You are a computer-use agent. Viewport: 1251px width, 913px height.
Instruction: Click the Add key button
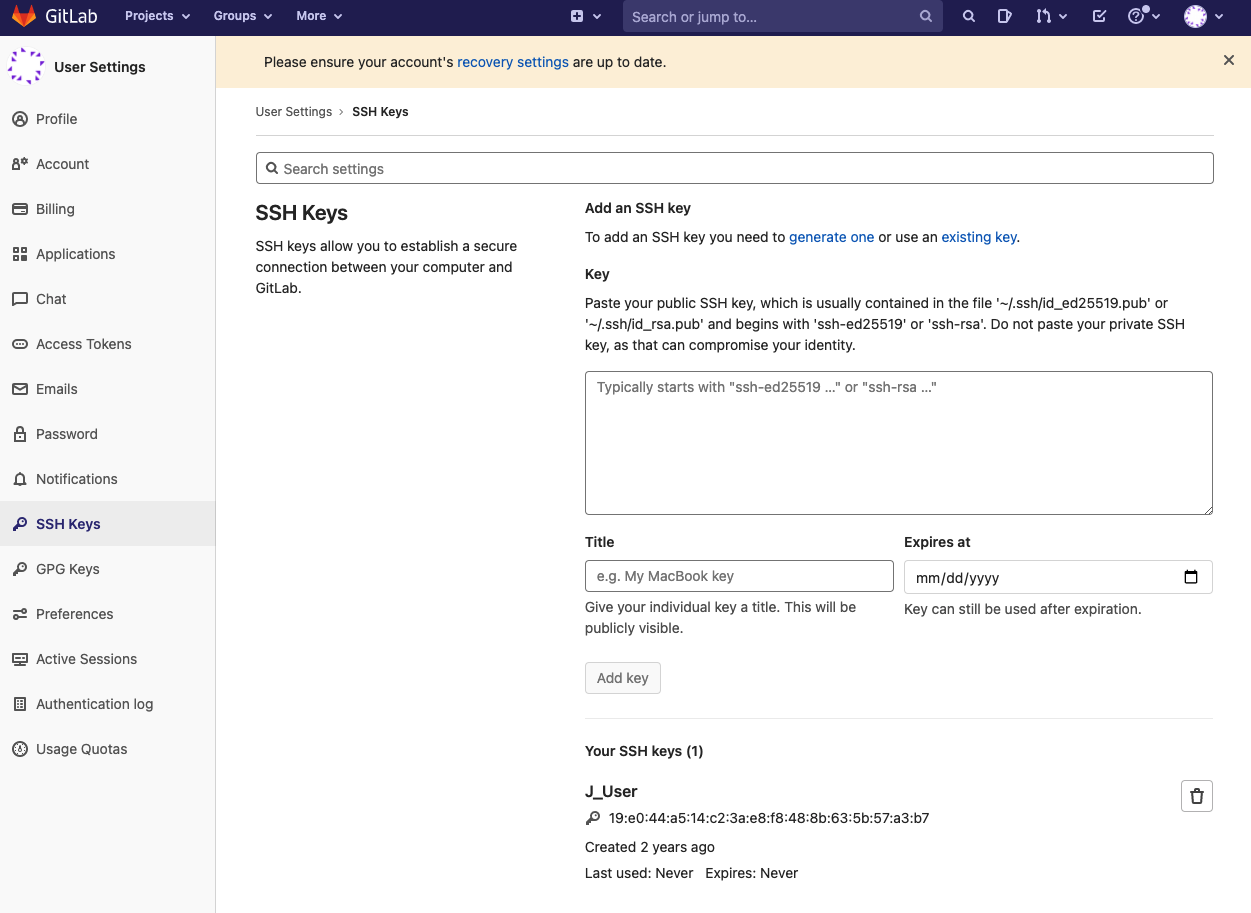[622, 678]
